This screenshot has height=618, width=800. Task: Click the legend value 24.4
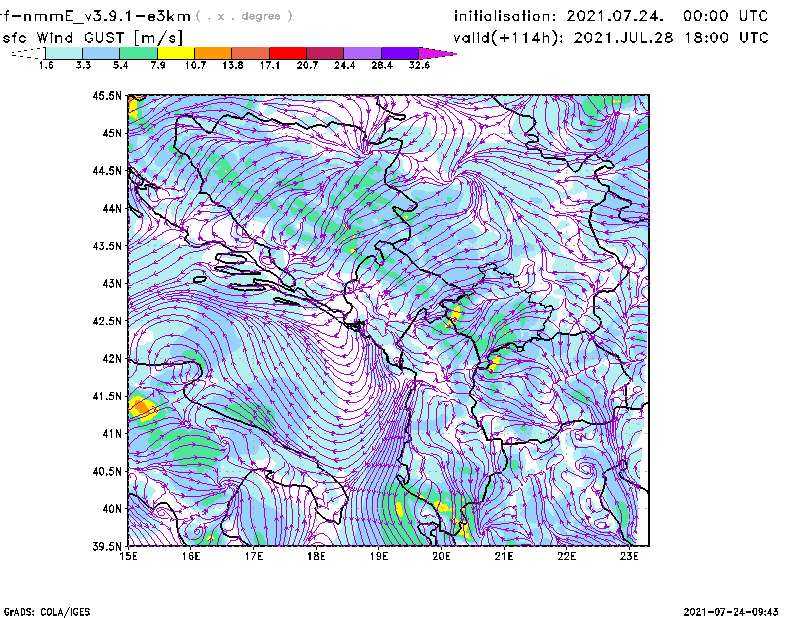coord(344,65)
